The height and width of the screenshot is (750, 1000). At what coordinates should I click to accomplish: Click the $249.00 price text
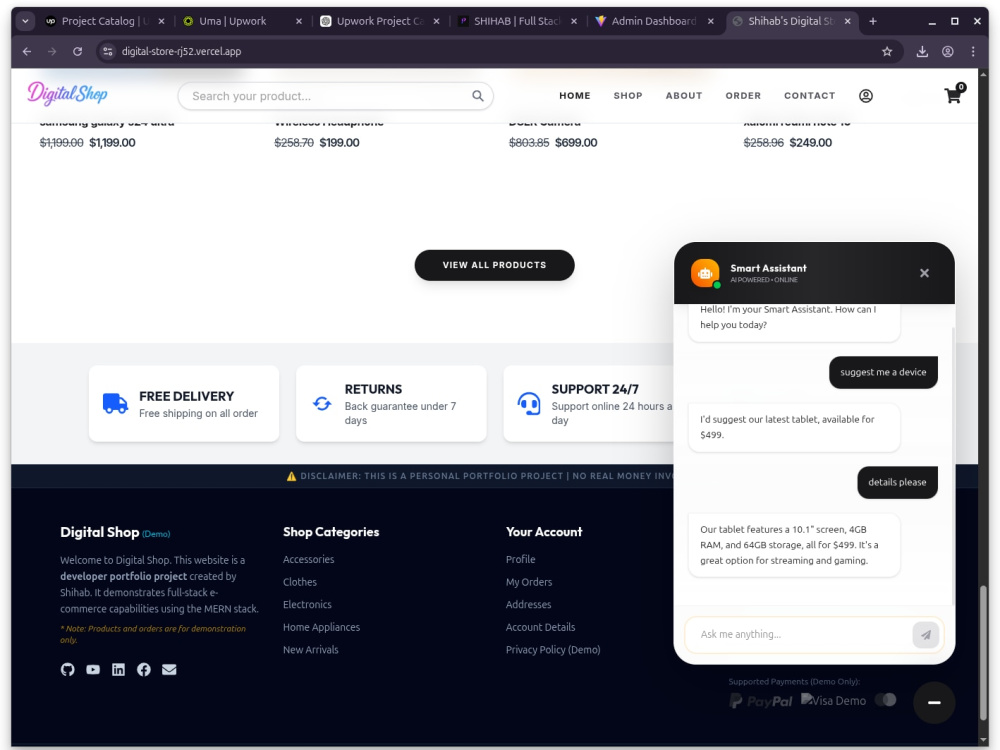point(811,143)
